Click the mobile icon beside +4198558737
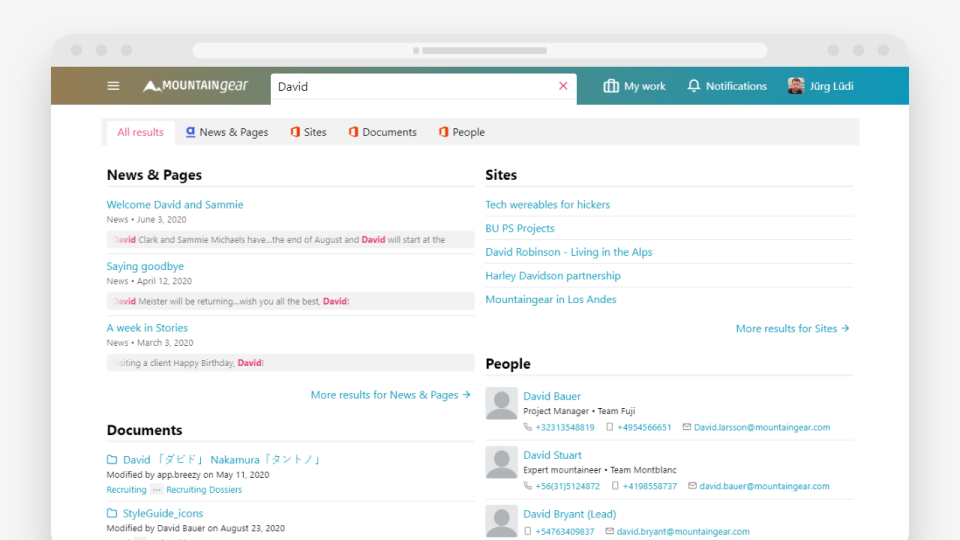 (615, 486)
